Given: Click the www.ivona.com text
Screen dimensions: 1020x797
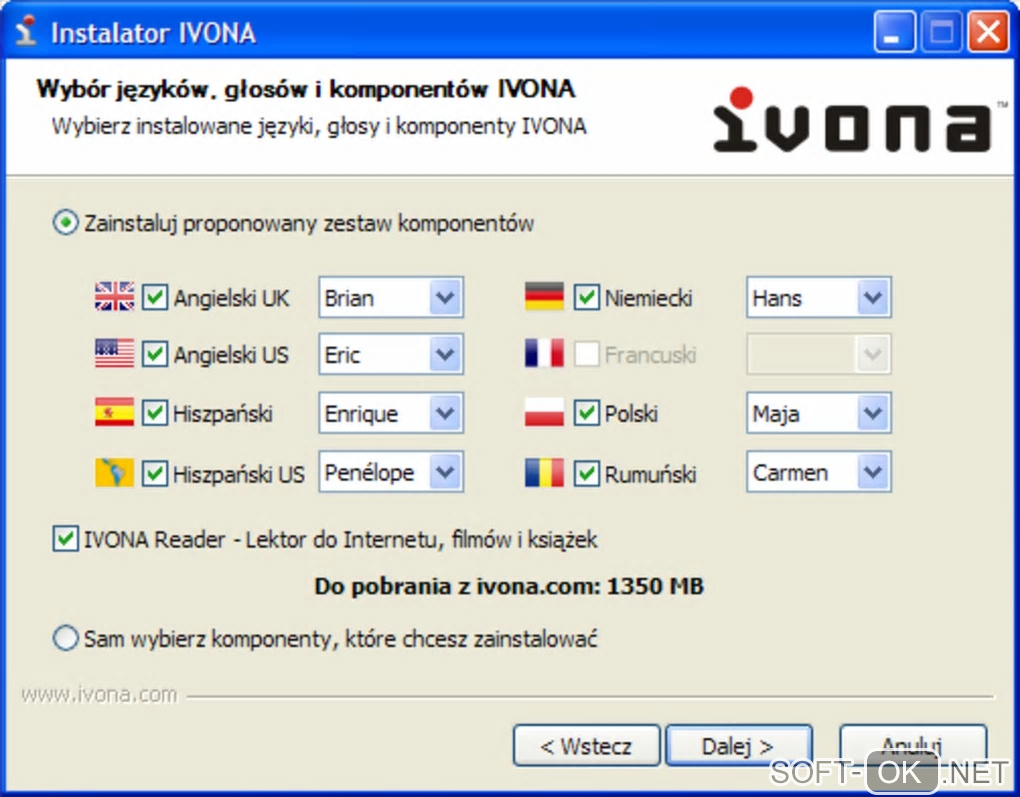Looking at the screenshot, I should click(99, 694).
